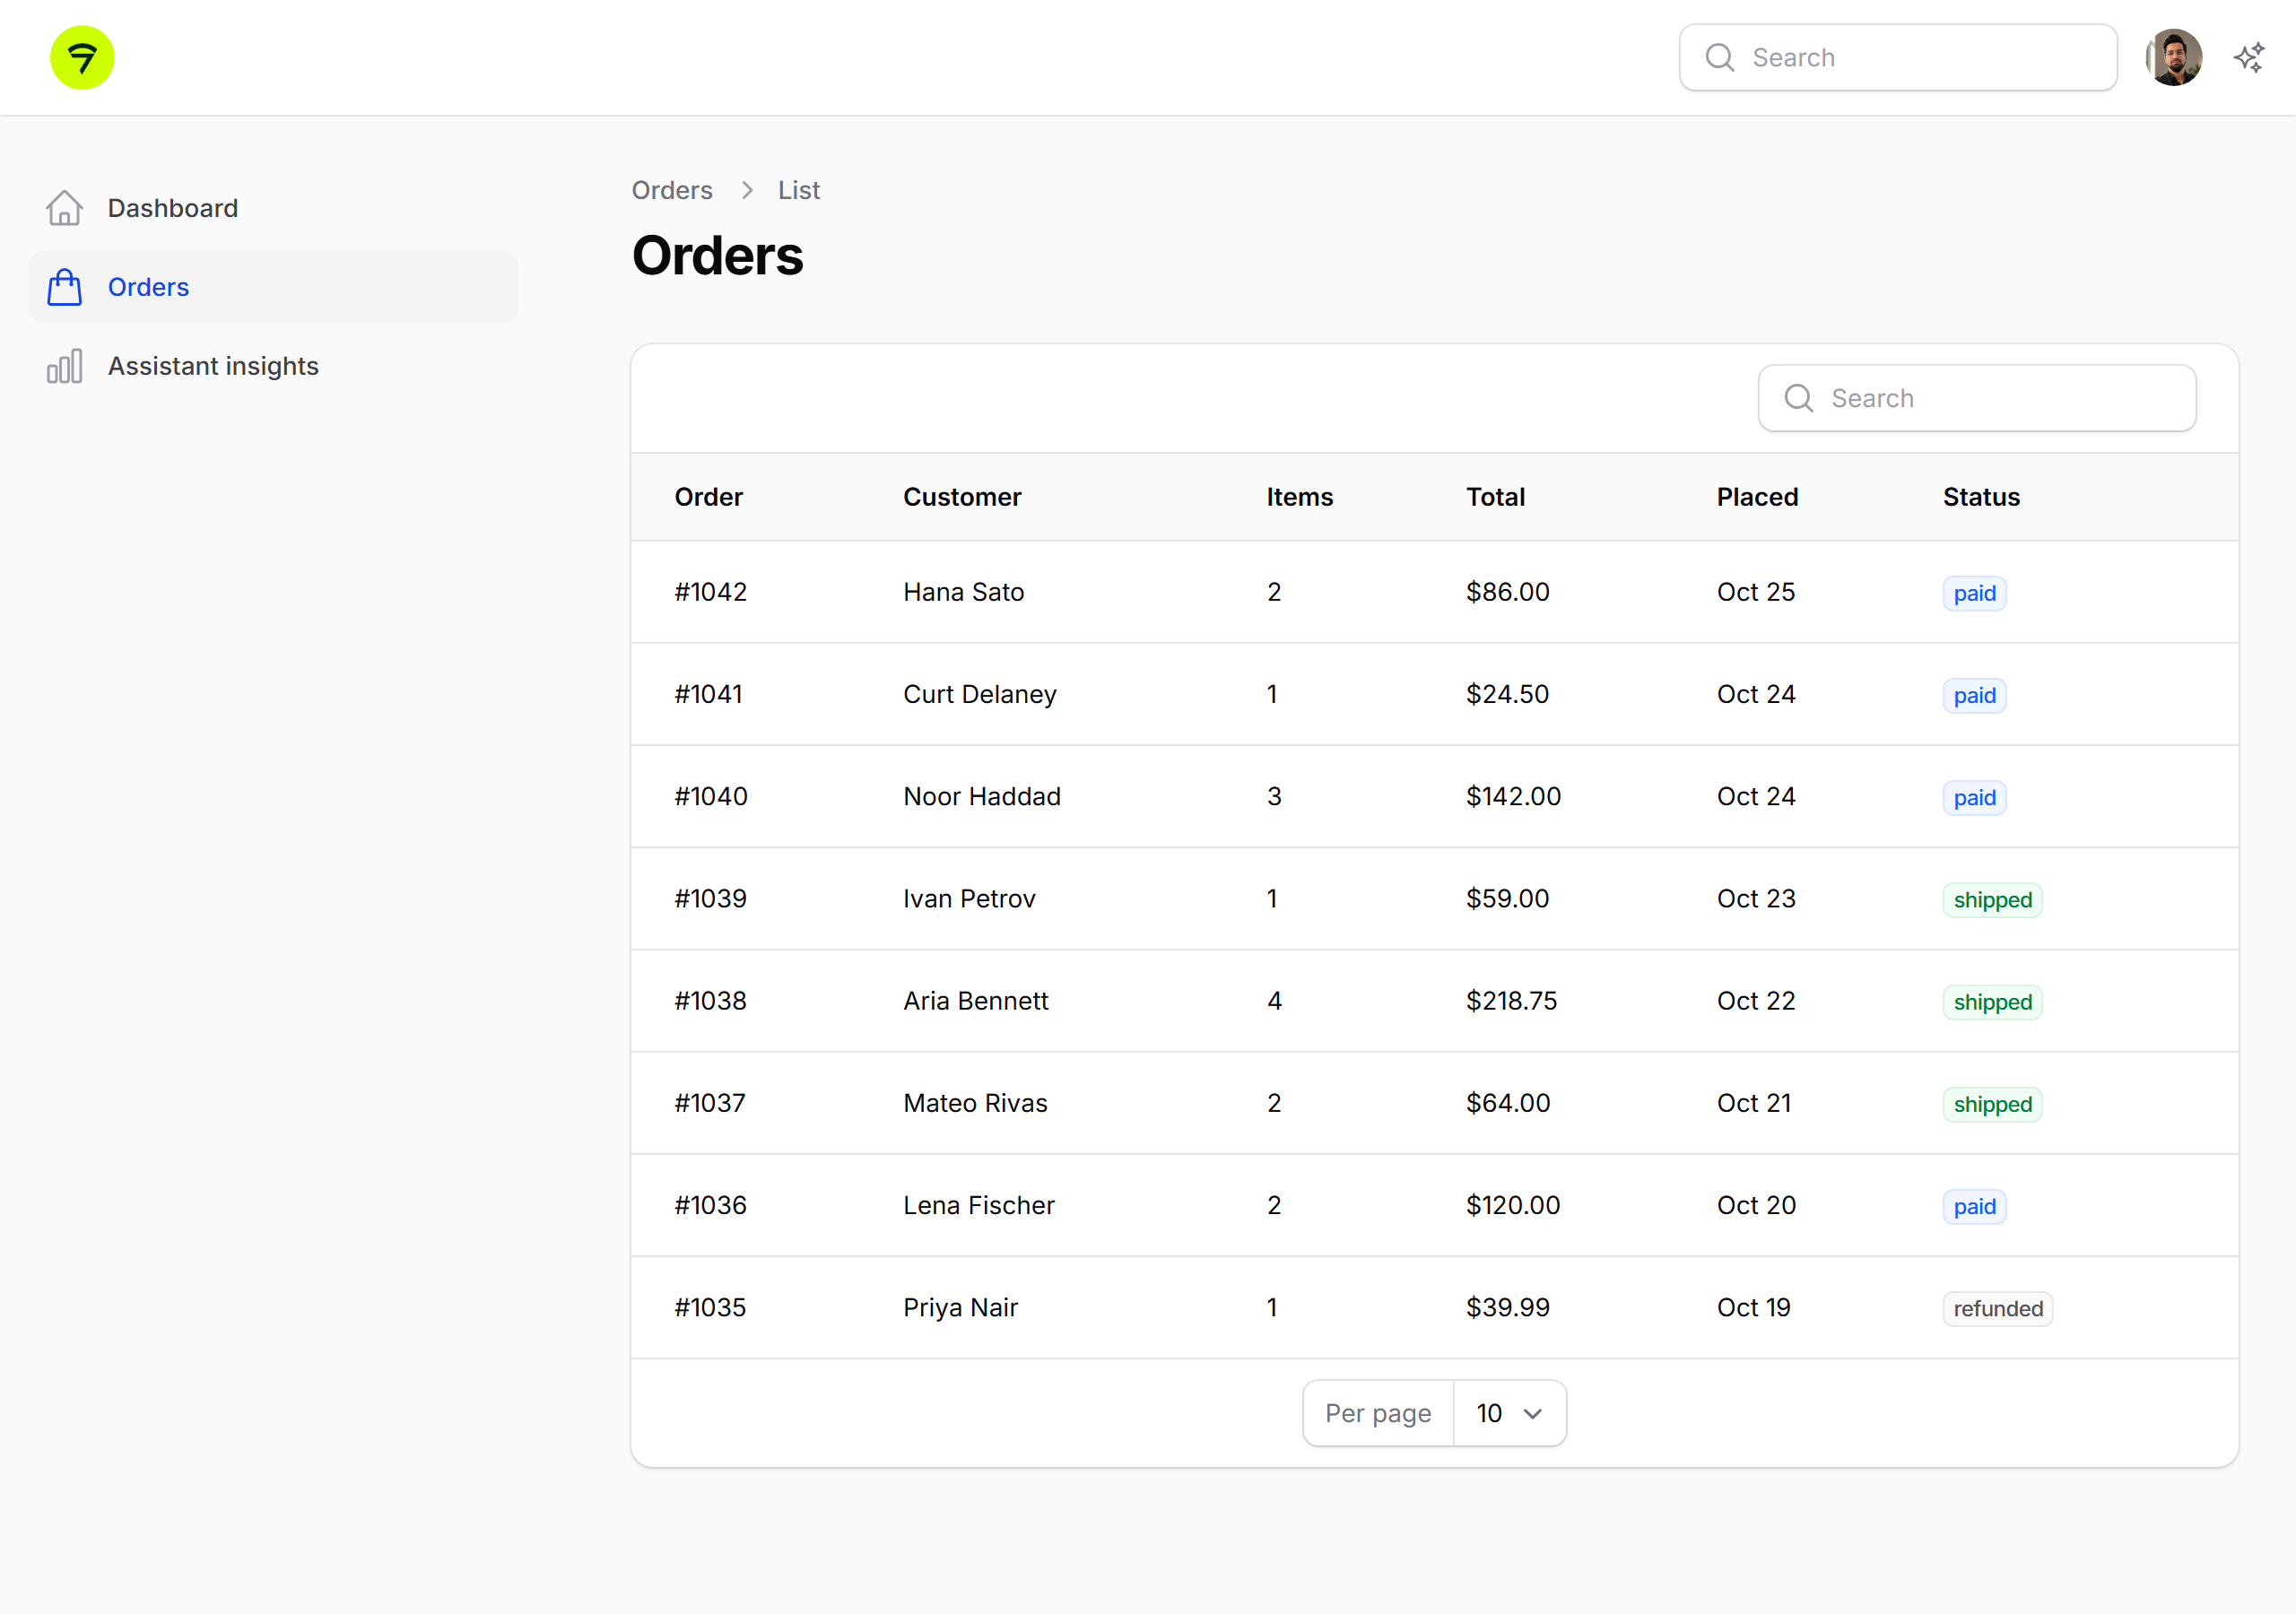The height and width of the screenshot is (1614, 2296).
Task: Focus the Search field above the orders table
Action: tap(1977, 398)
